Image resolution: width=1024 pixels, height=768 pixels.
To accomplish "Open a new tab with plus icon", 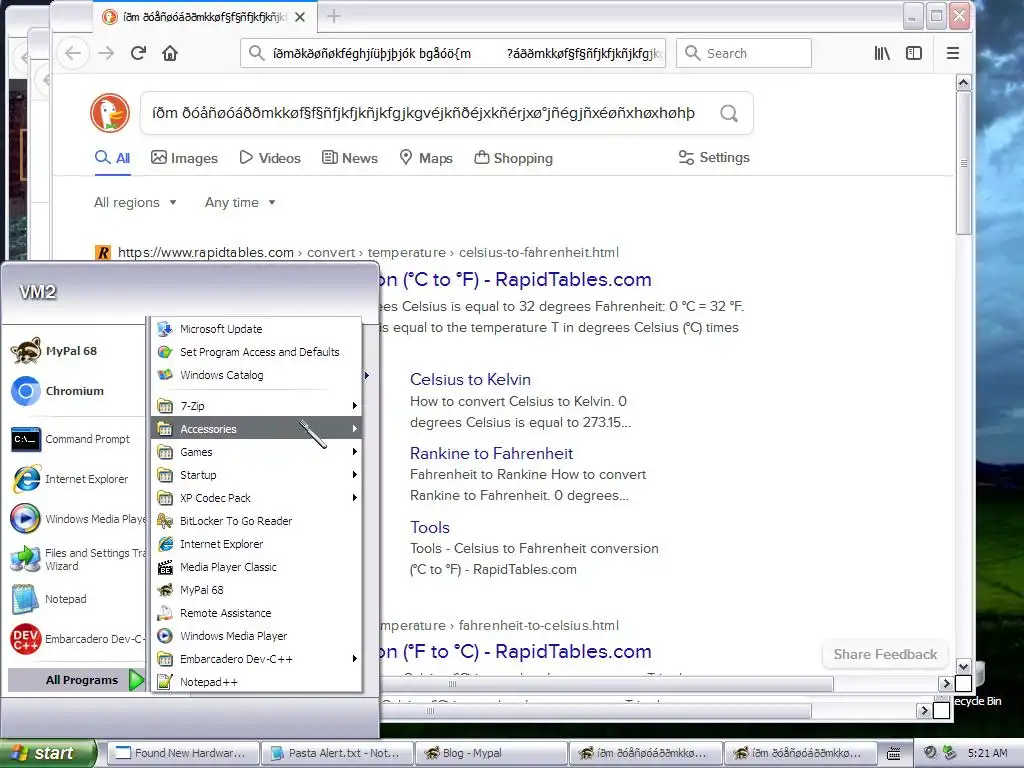I will tap(334, 16).
